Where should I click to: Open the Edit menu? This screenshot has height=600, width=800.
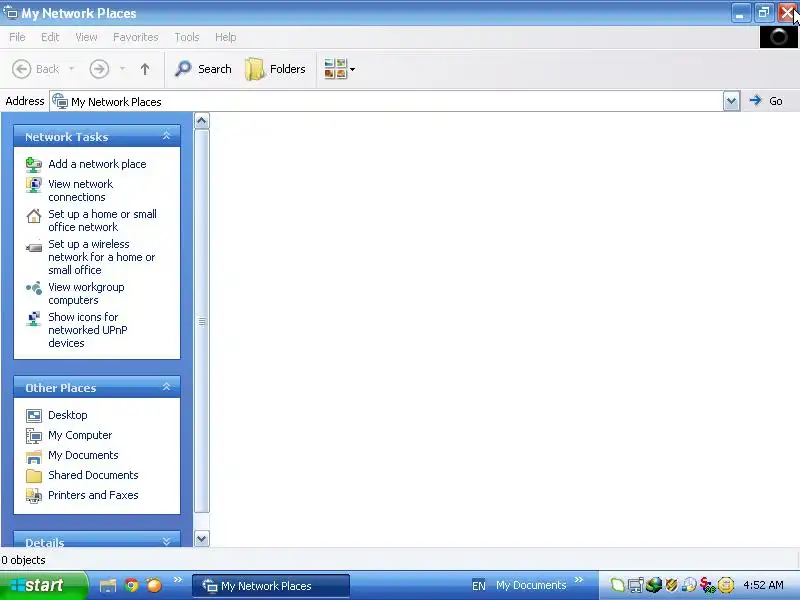pos(50,37)
